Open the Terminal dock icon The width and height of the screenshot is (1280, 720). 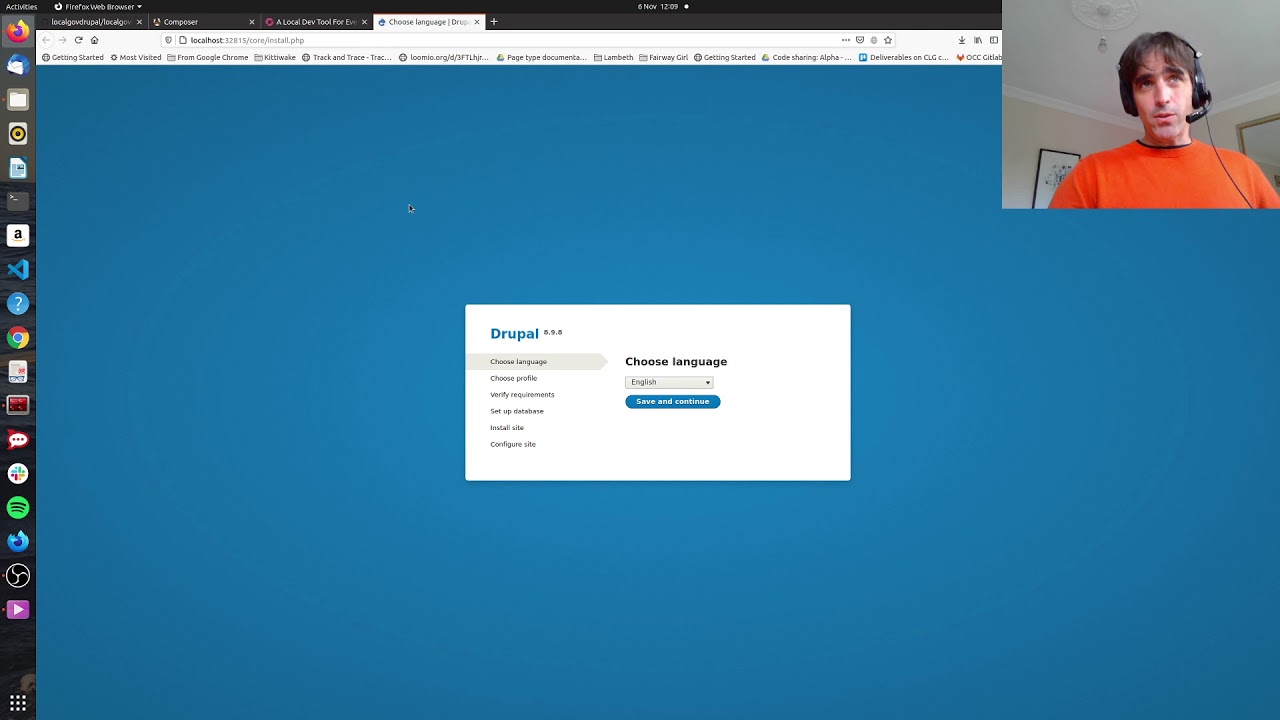coord(17,201)
